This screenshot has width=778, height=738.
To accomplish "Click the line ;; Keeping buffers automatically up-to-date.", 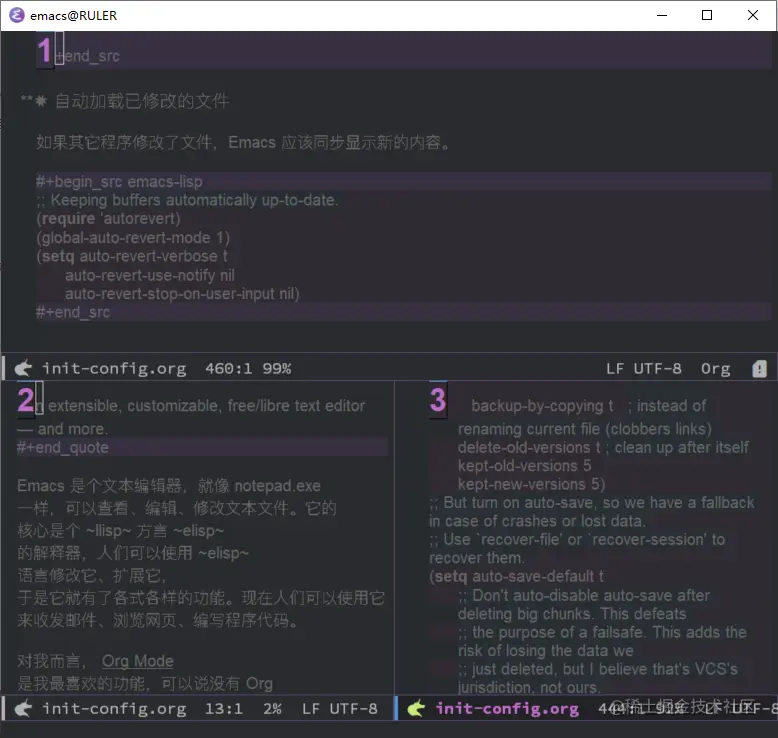I will tap(187, 200).
